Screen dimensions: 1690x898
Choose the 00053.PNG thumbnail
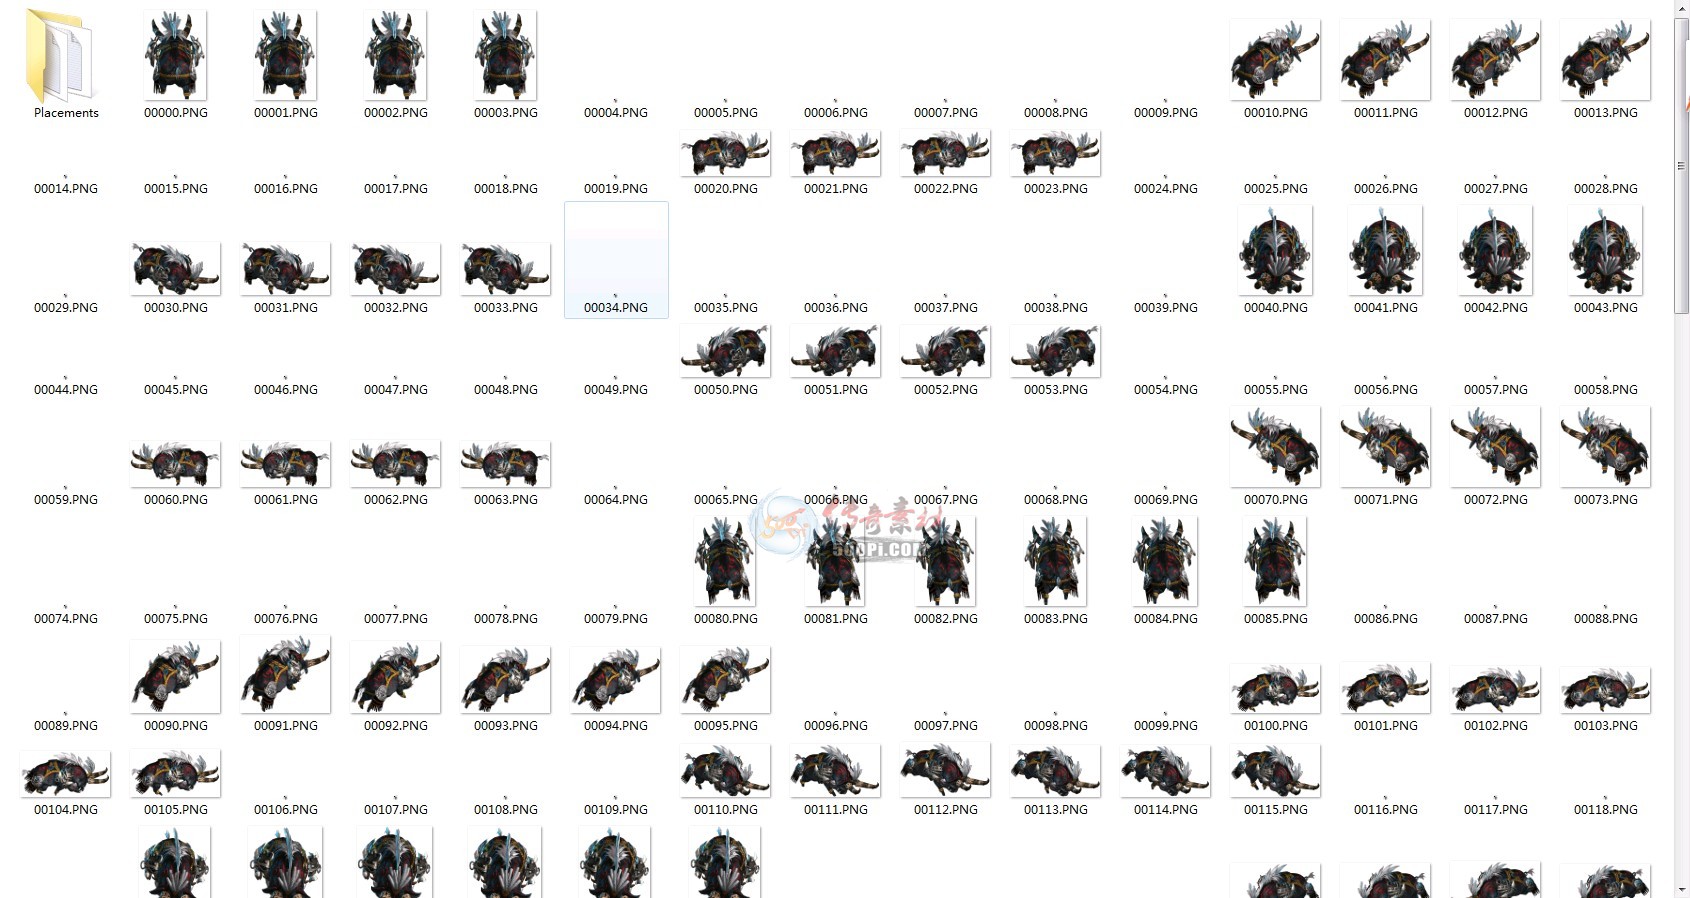click(x=1056, y=351)
